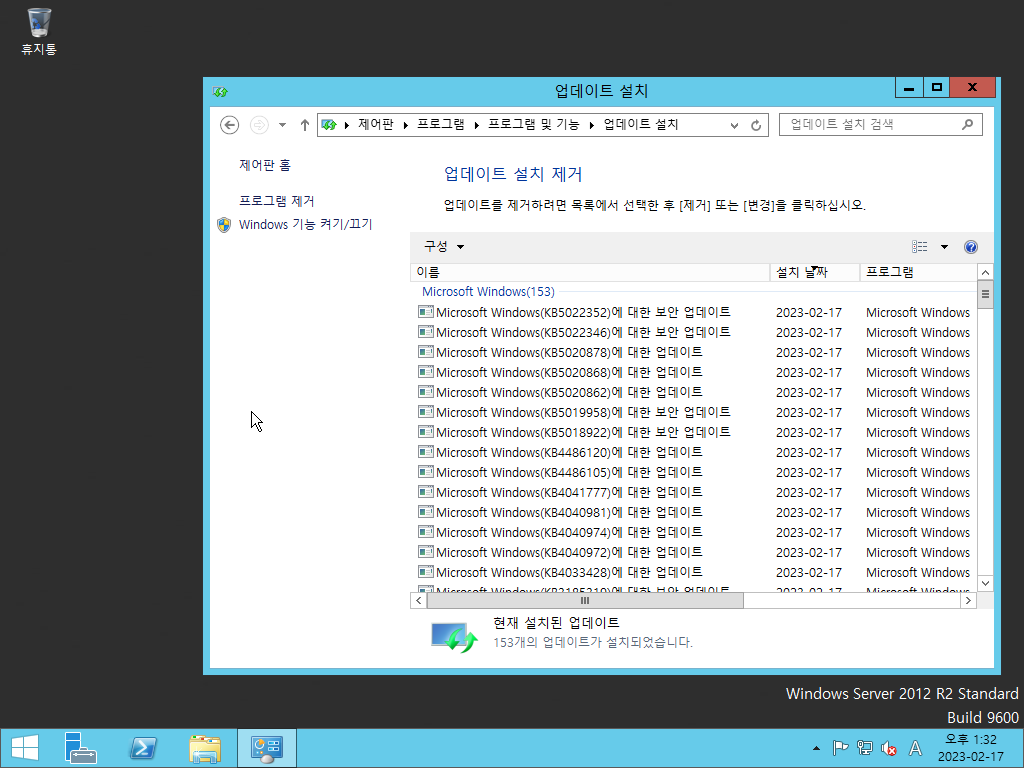The height and width of the screenshot is (768, 1024).
Task: Click icon of KB4040981 update
Action: click(x=426, y=512)
